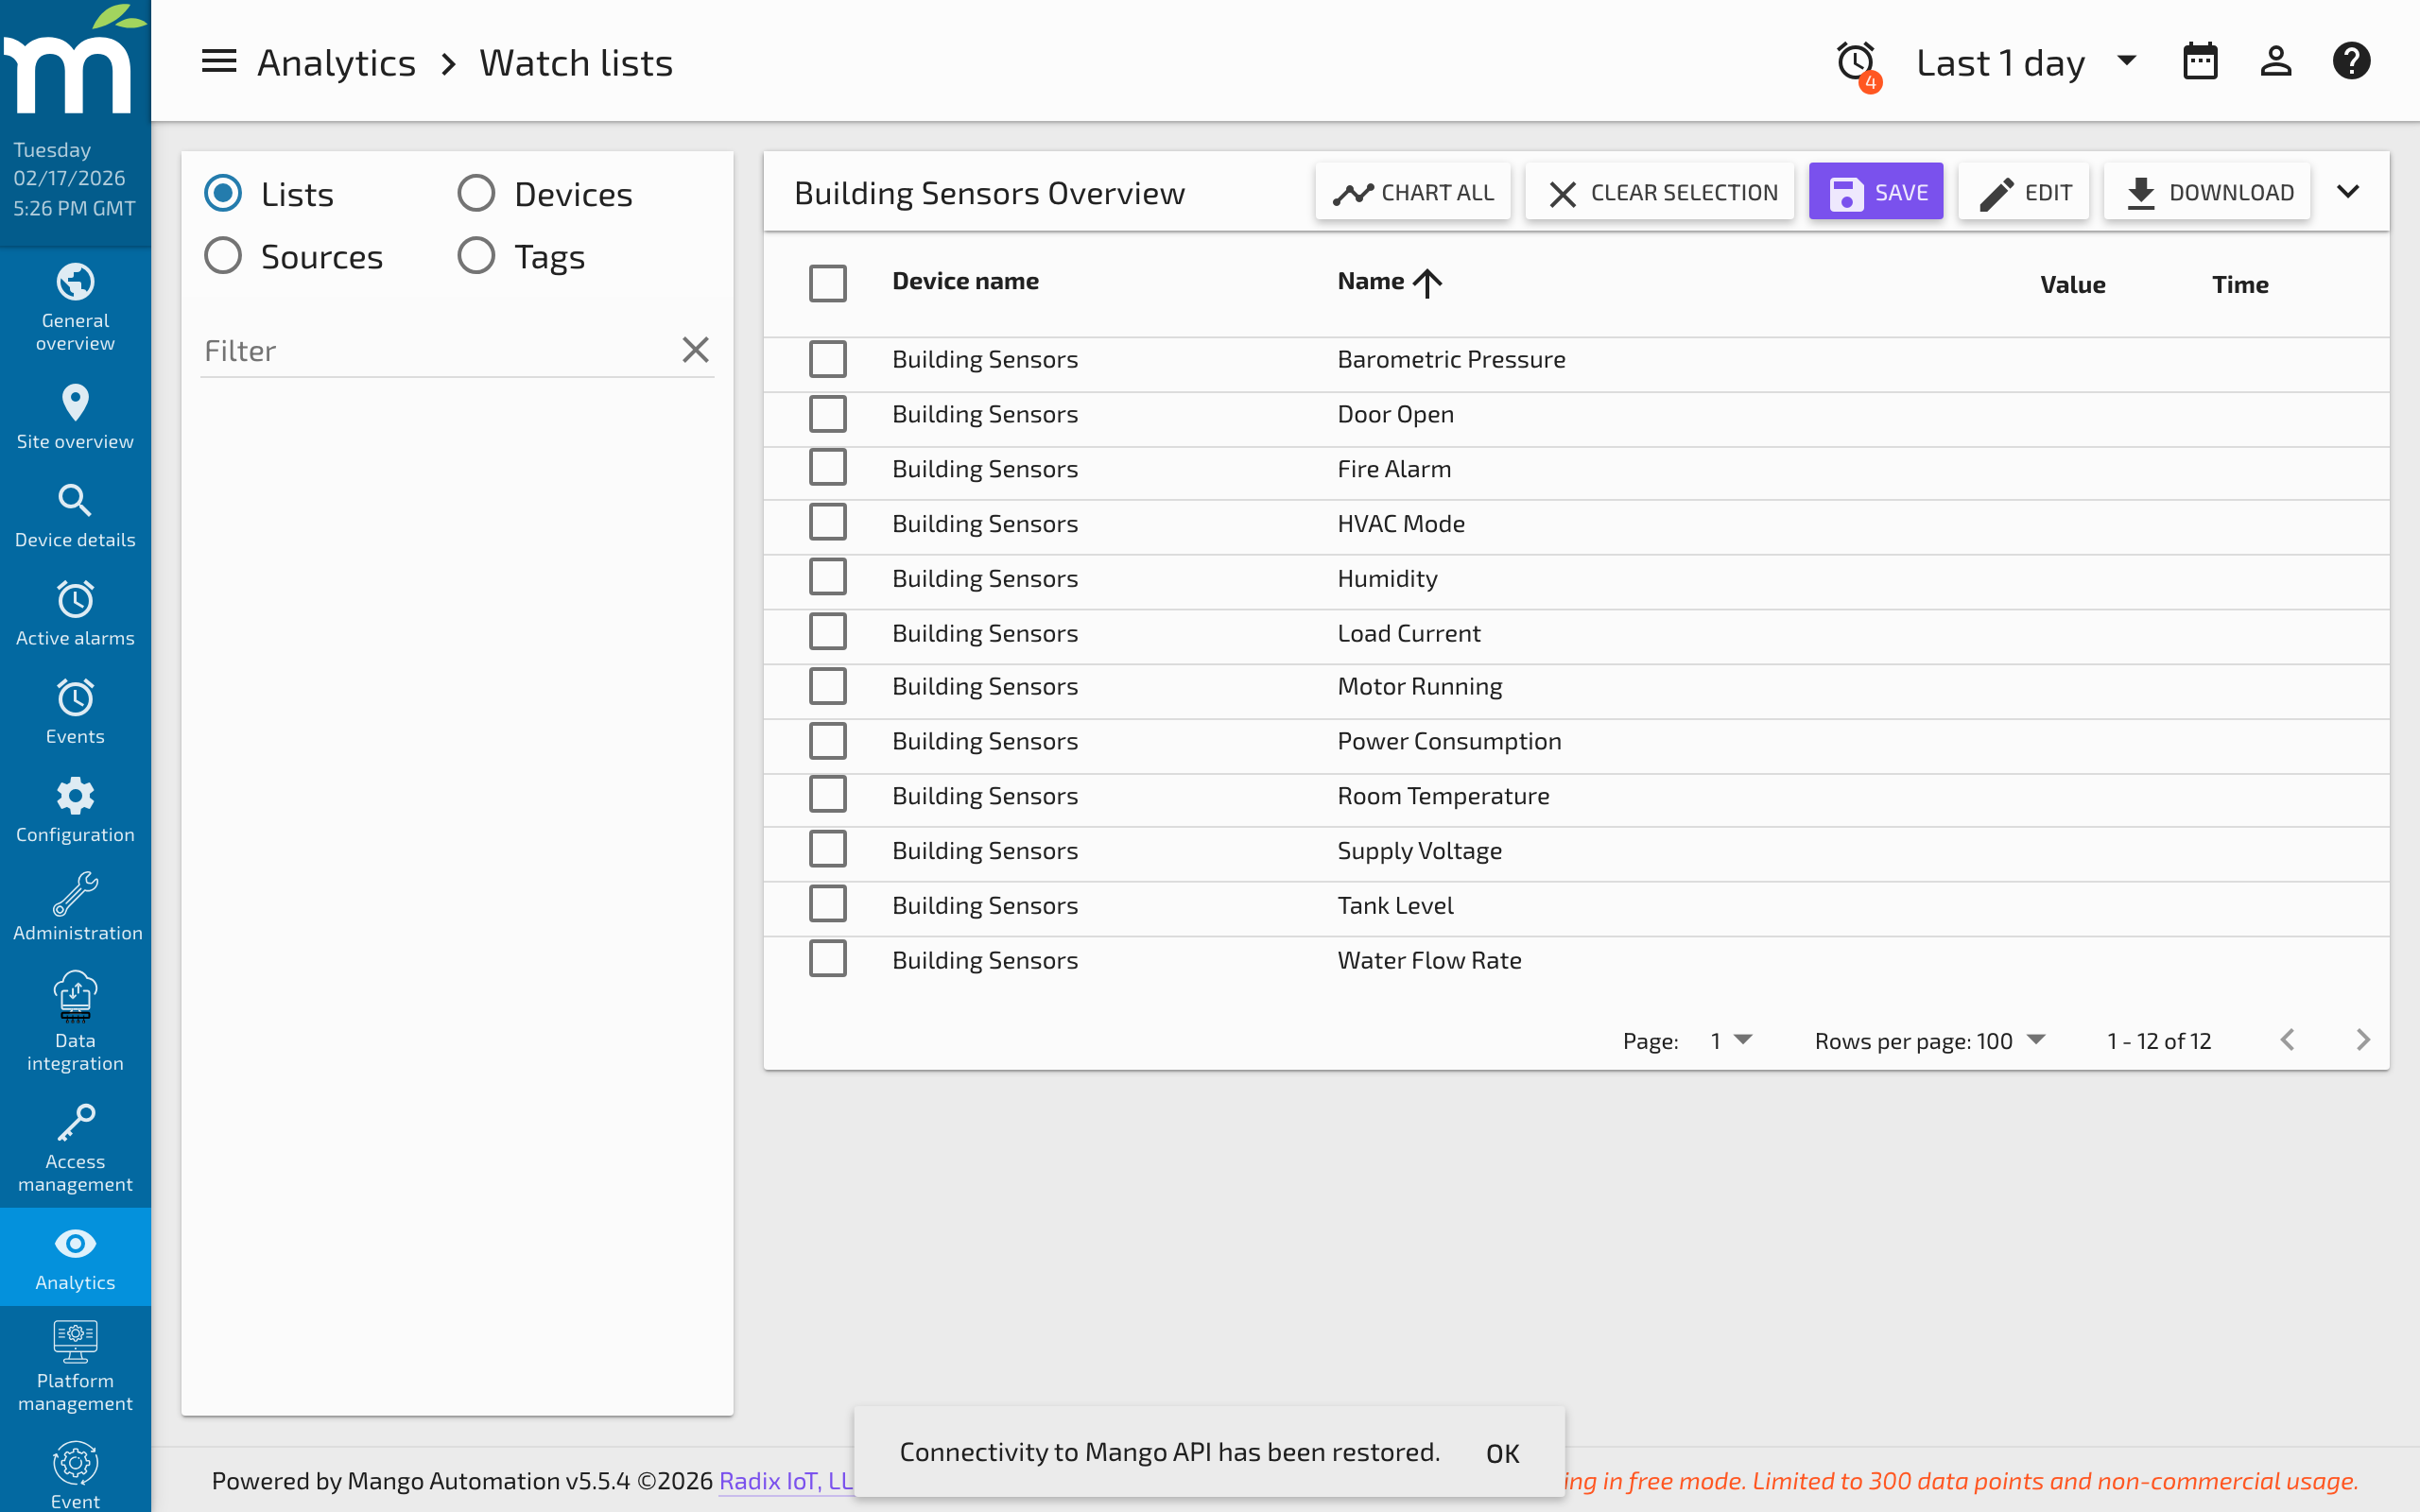This screenshot has width=2420, height=1512.
Task: Open Access management
Action: tap(75, 1145)
